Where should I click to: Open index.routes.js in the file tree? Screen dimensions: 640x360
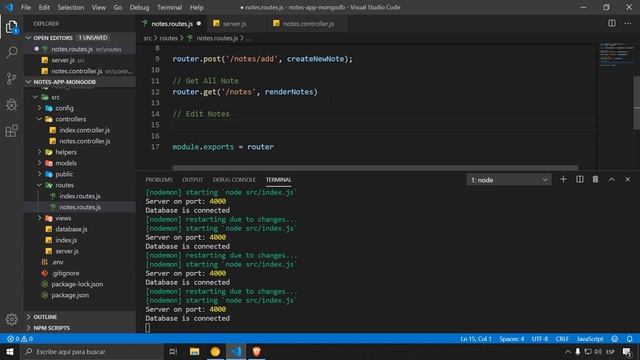tap(80, 196)
